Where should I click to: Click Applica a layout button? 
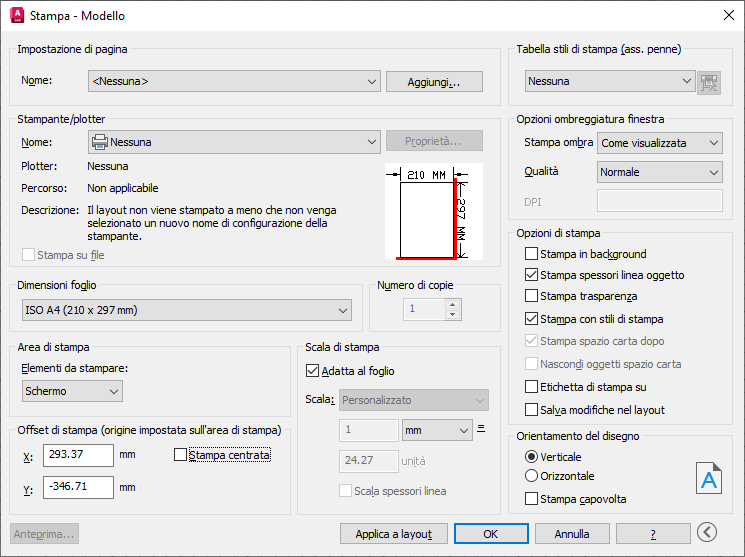click(393, 534)
